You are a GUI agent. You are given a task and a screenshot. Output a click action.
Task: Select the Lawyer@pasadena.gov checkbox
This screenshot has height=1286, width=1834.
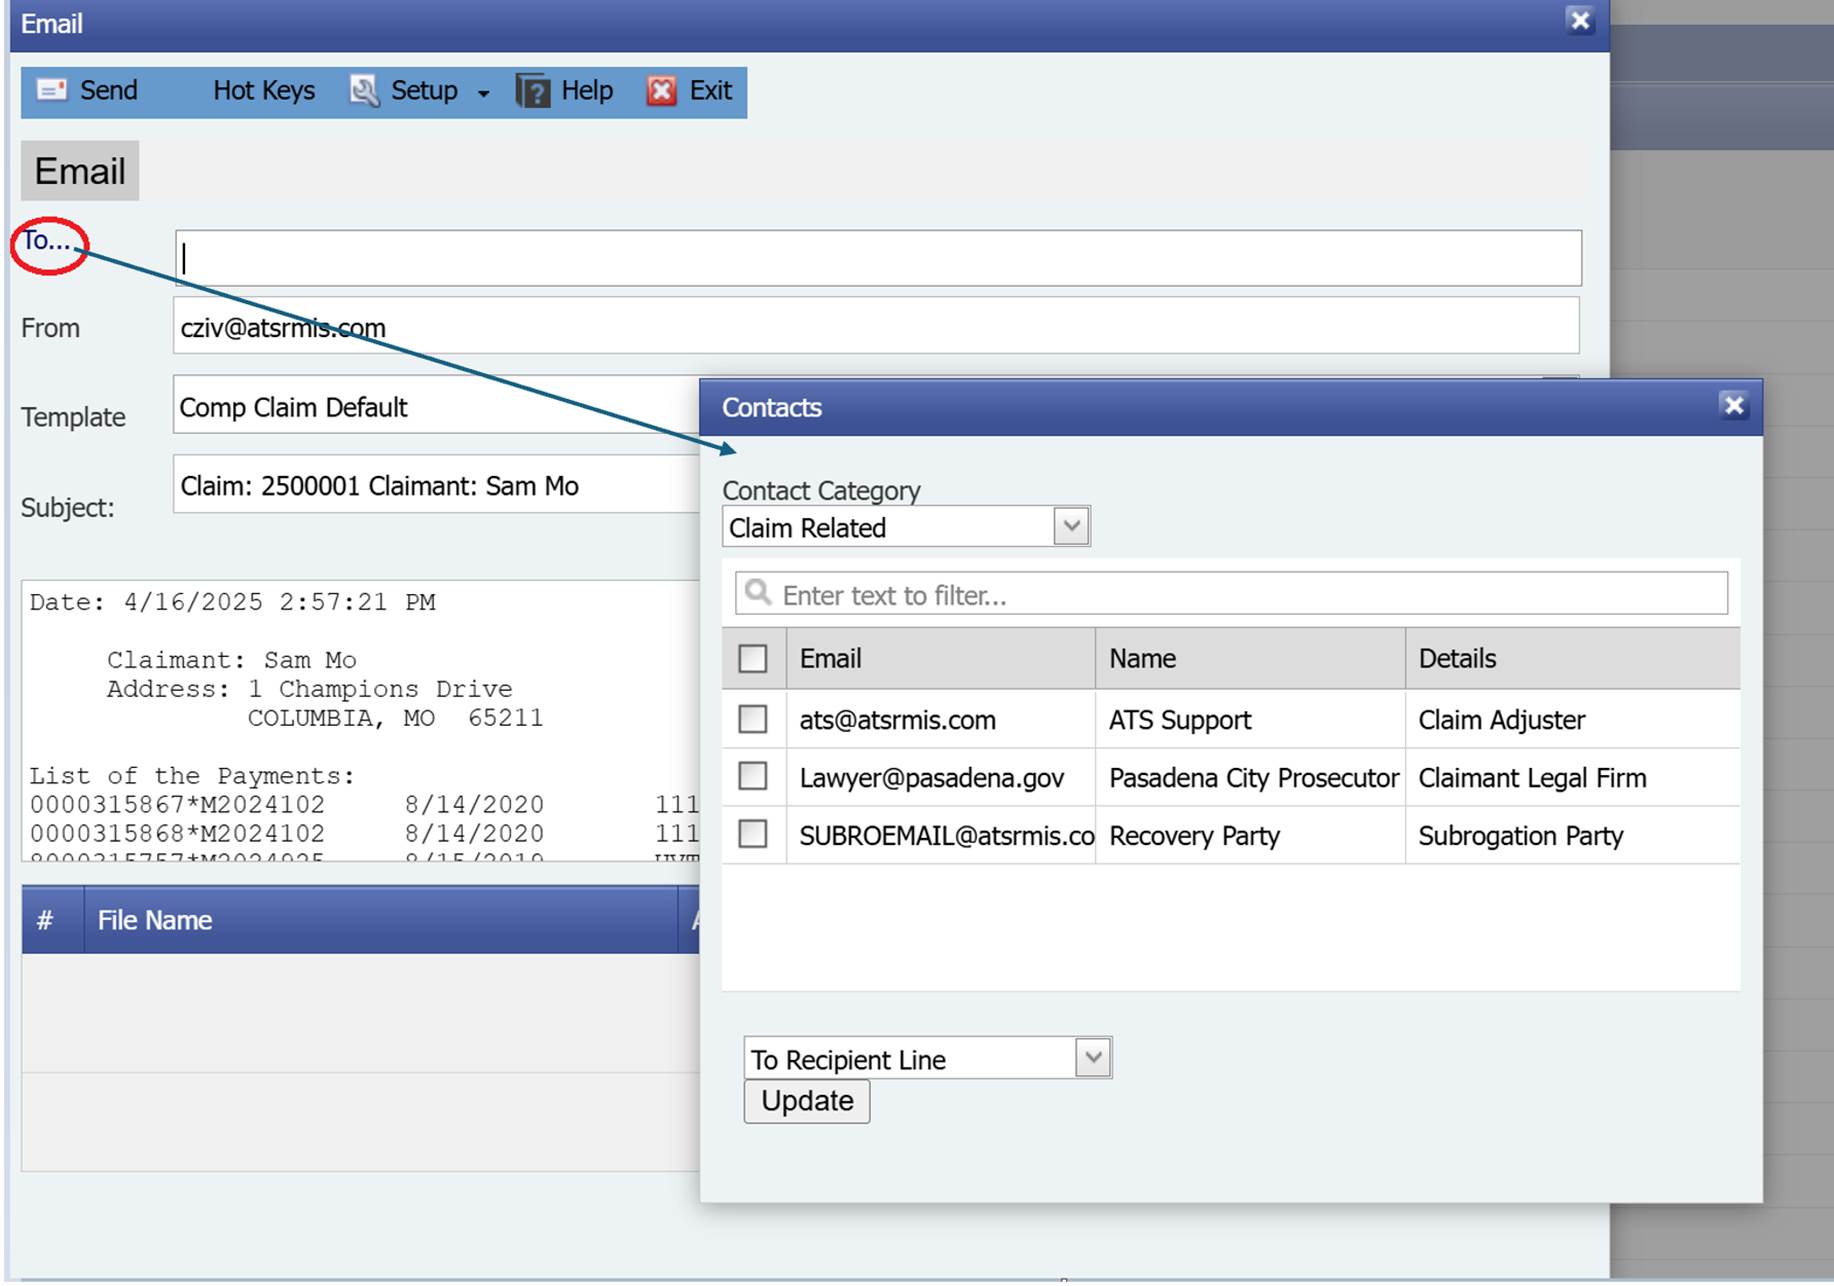tap(753, 777)
